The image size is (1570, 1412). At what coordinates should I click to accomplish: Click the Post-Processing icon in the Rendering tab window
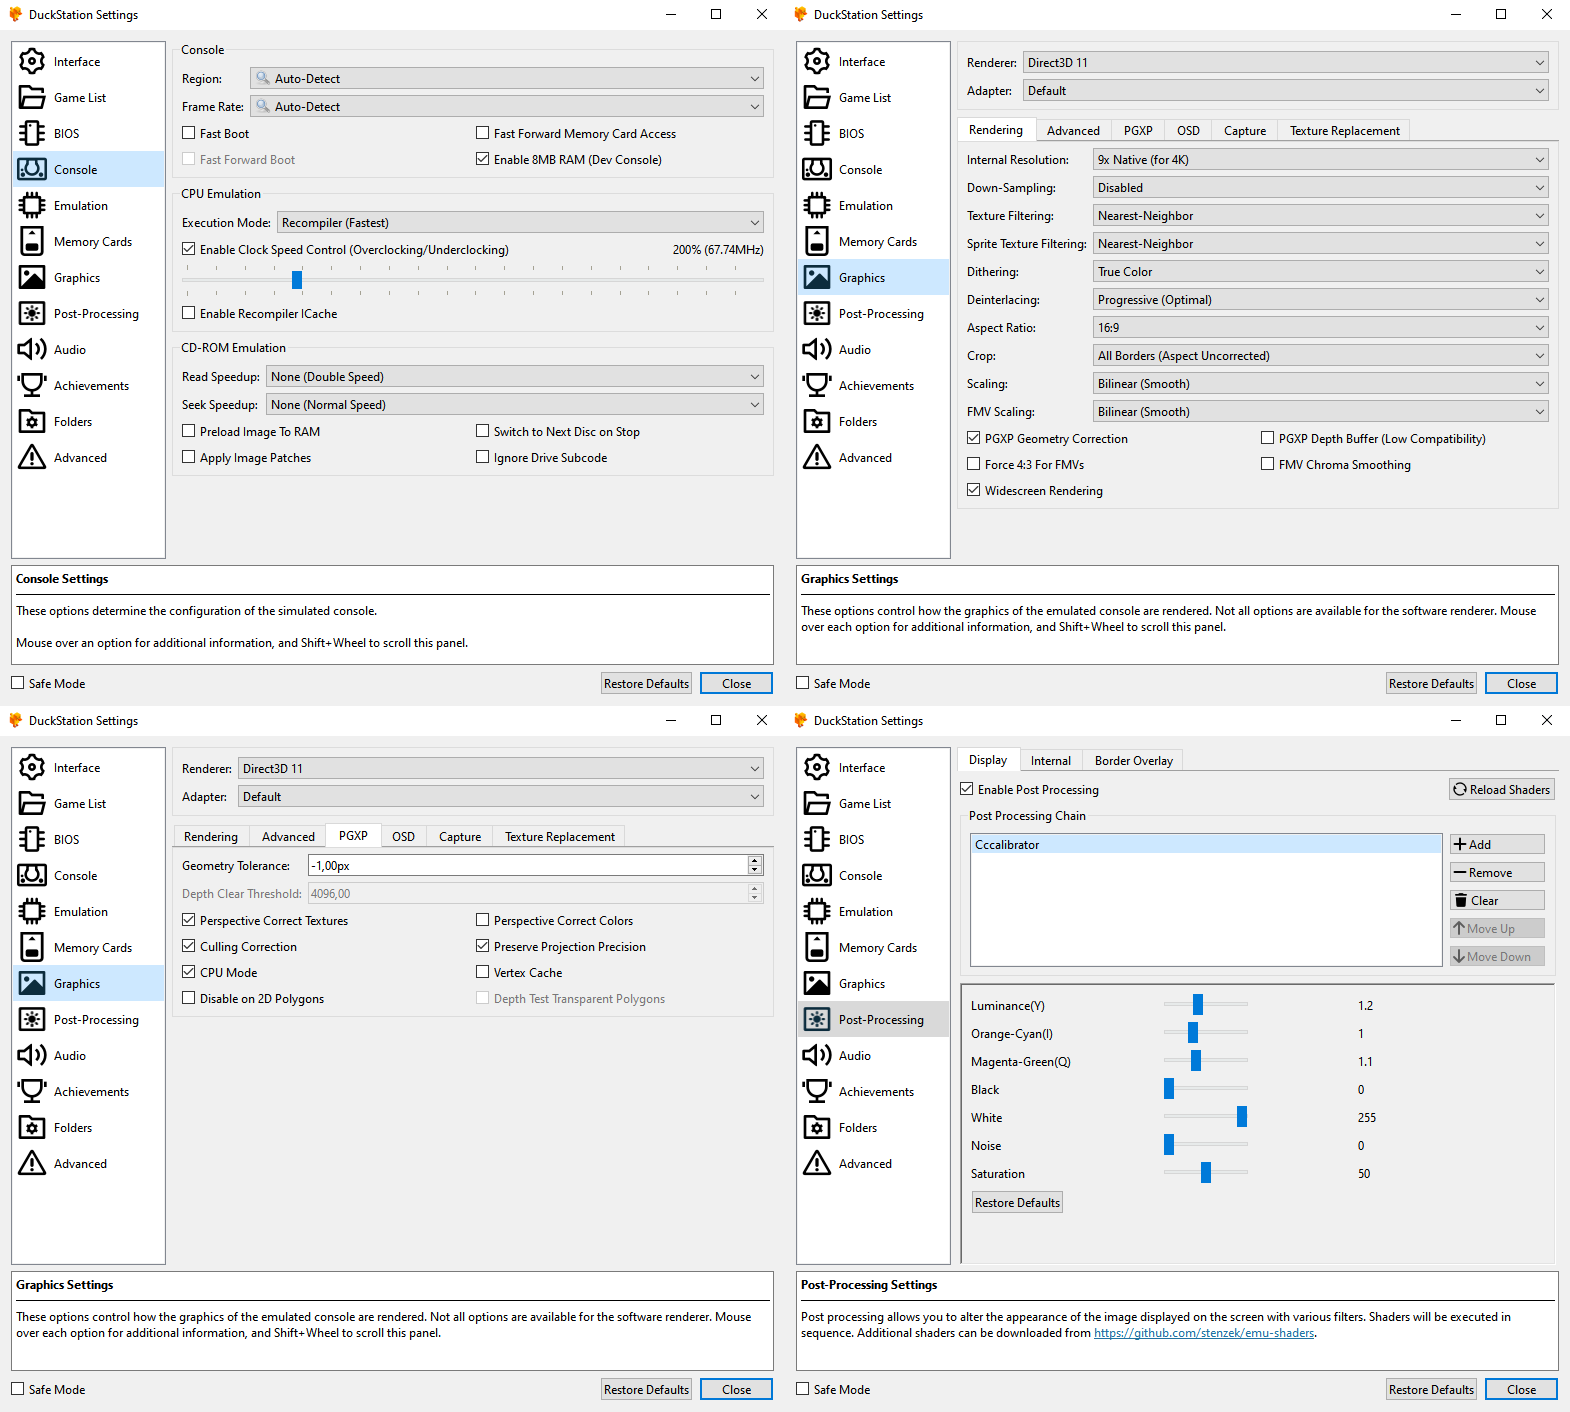point(817,314)
